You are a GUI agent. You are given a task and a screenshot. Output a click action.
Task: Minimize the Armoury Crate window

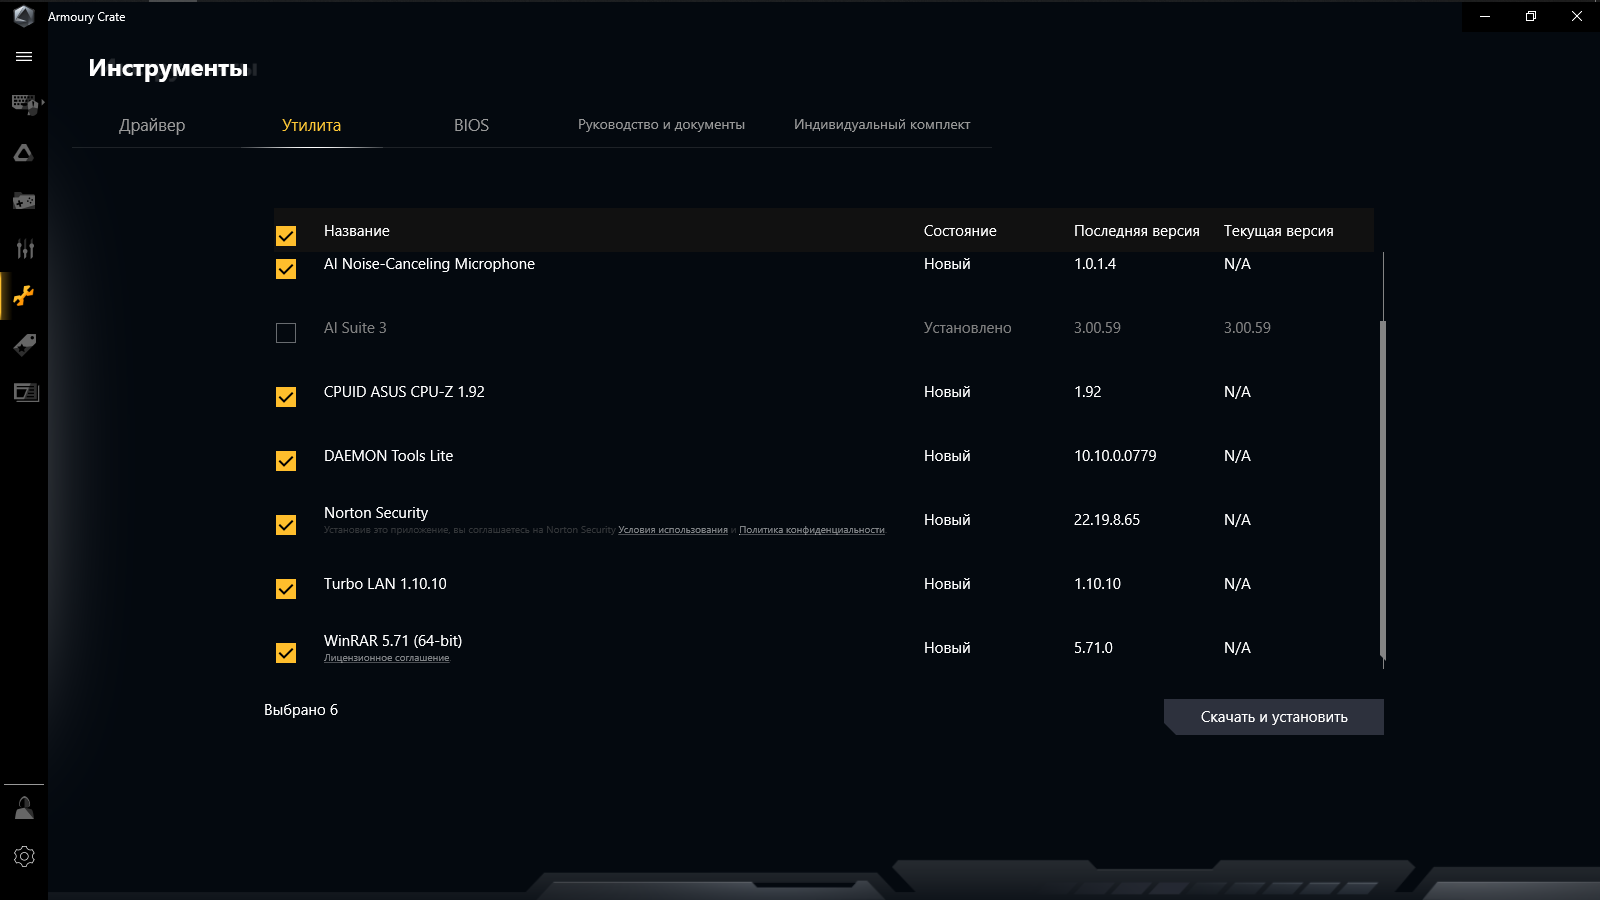coord(1485,16)
